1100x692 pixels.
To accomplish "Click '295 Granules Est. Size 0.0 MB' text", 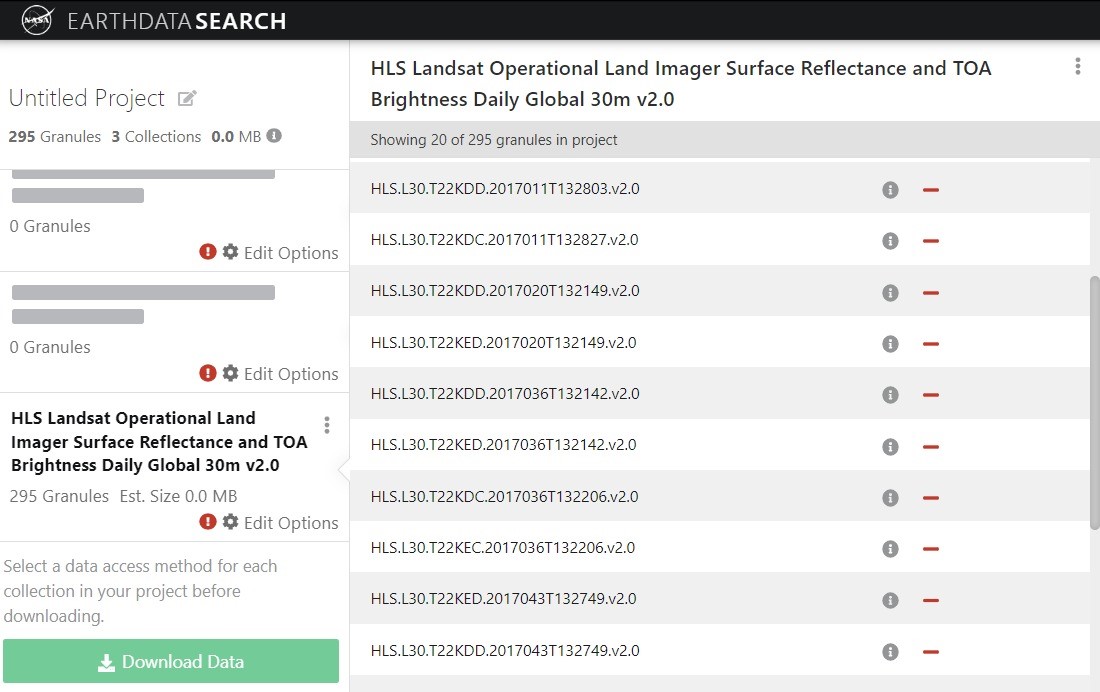I will pos(123,496).
